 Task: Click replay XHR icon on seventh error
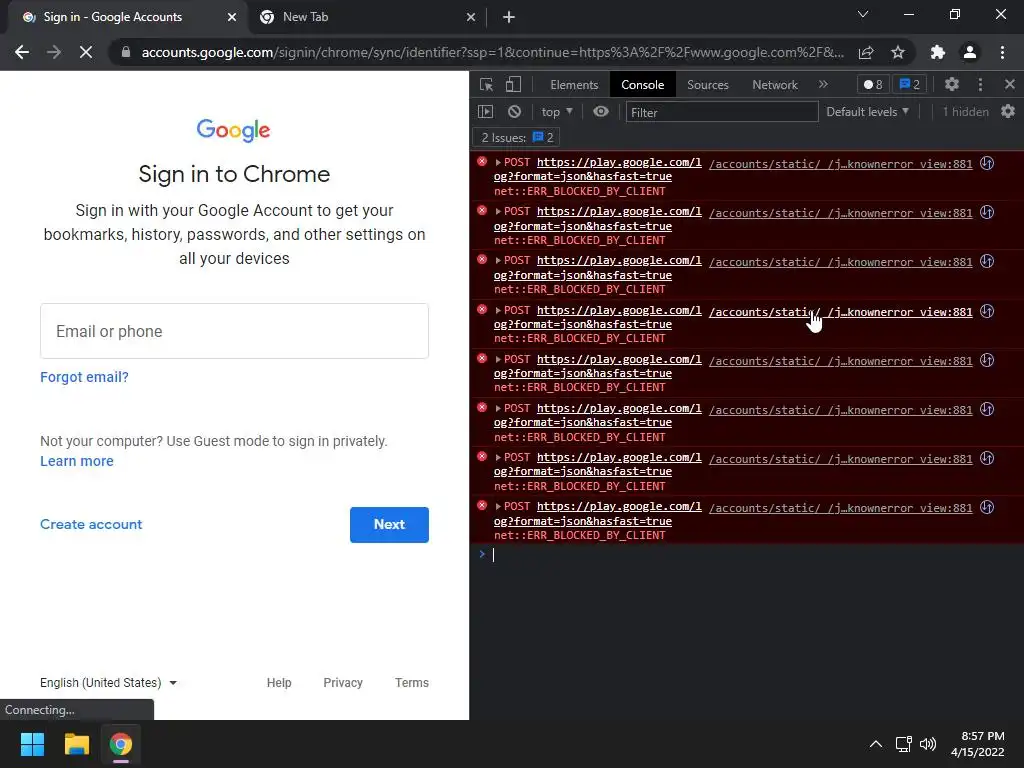(987, 458)
